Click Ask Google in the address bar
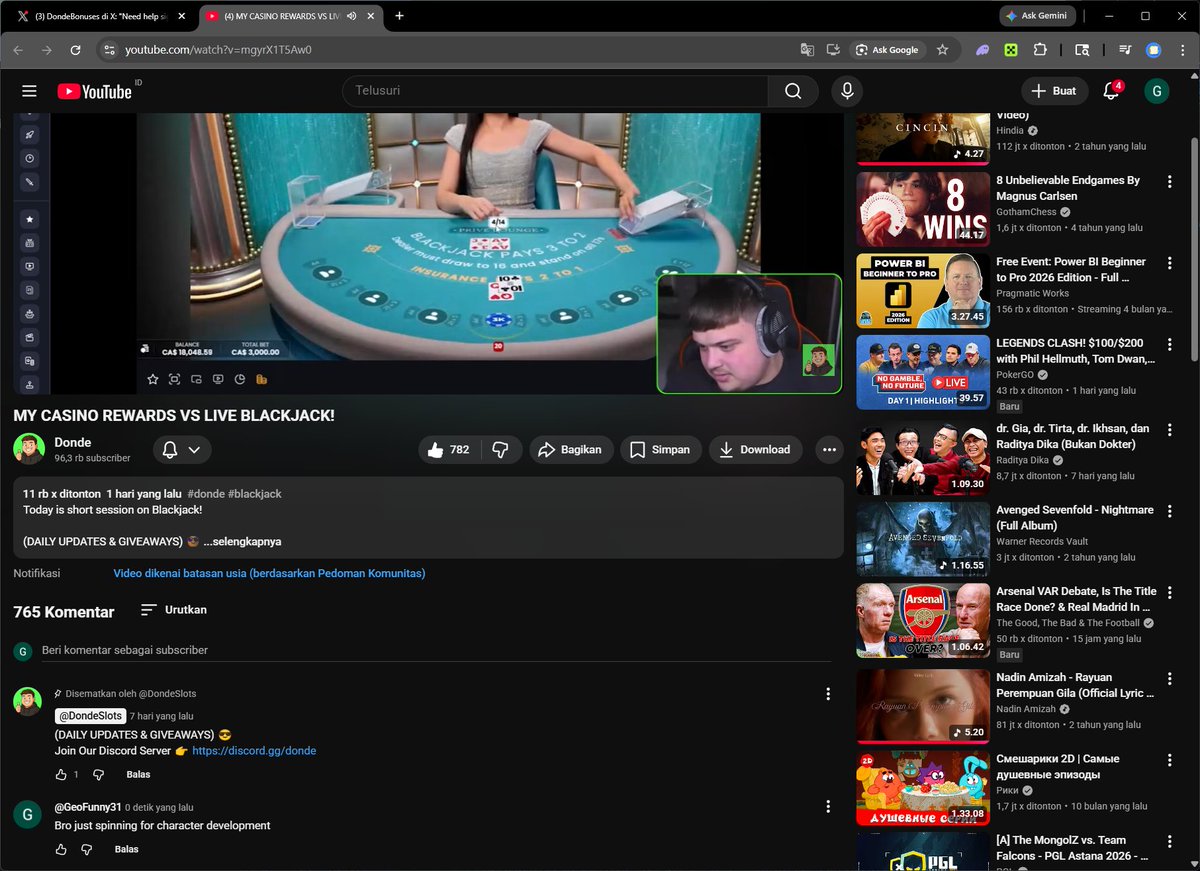Screen dimensions: 1200x871 point(887,50)
